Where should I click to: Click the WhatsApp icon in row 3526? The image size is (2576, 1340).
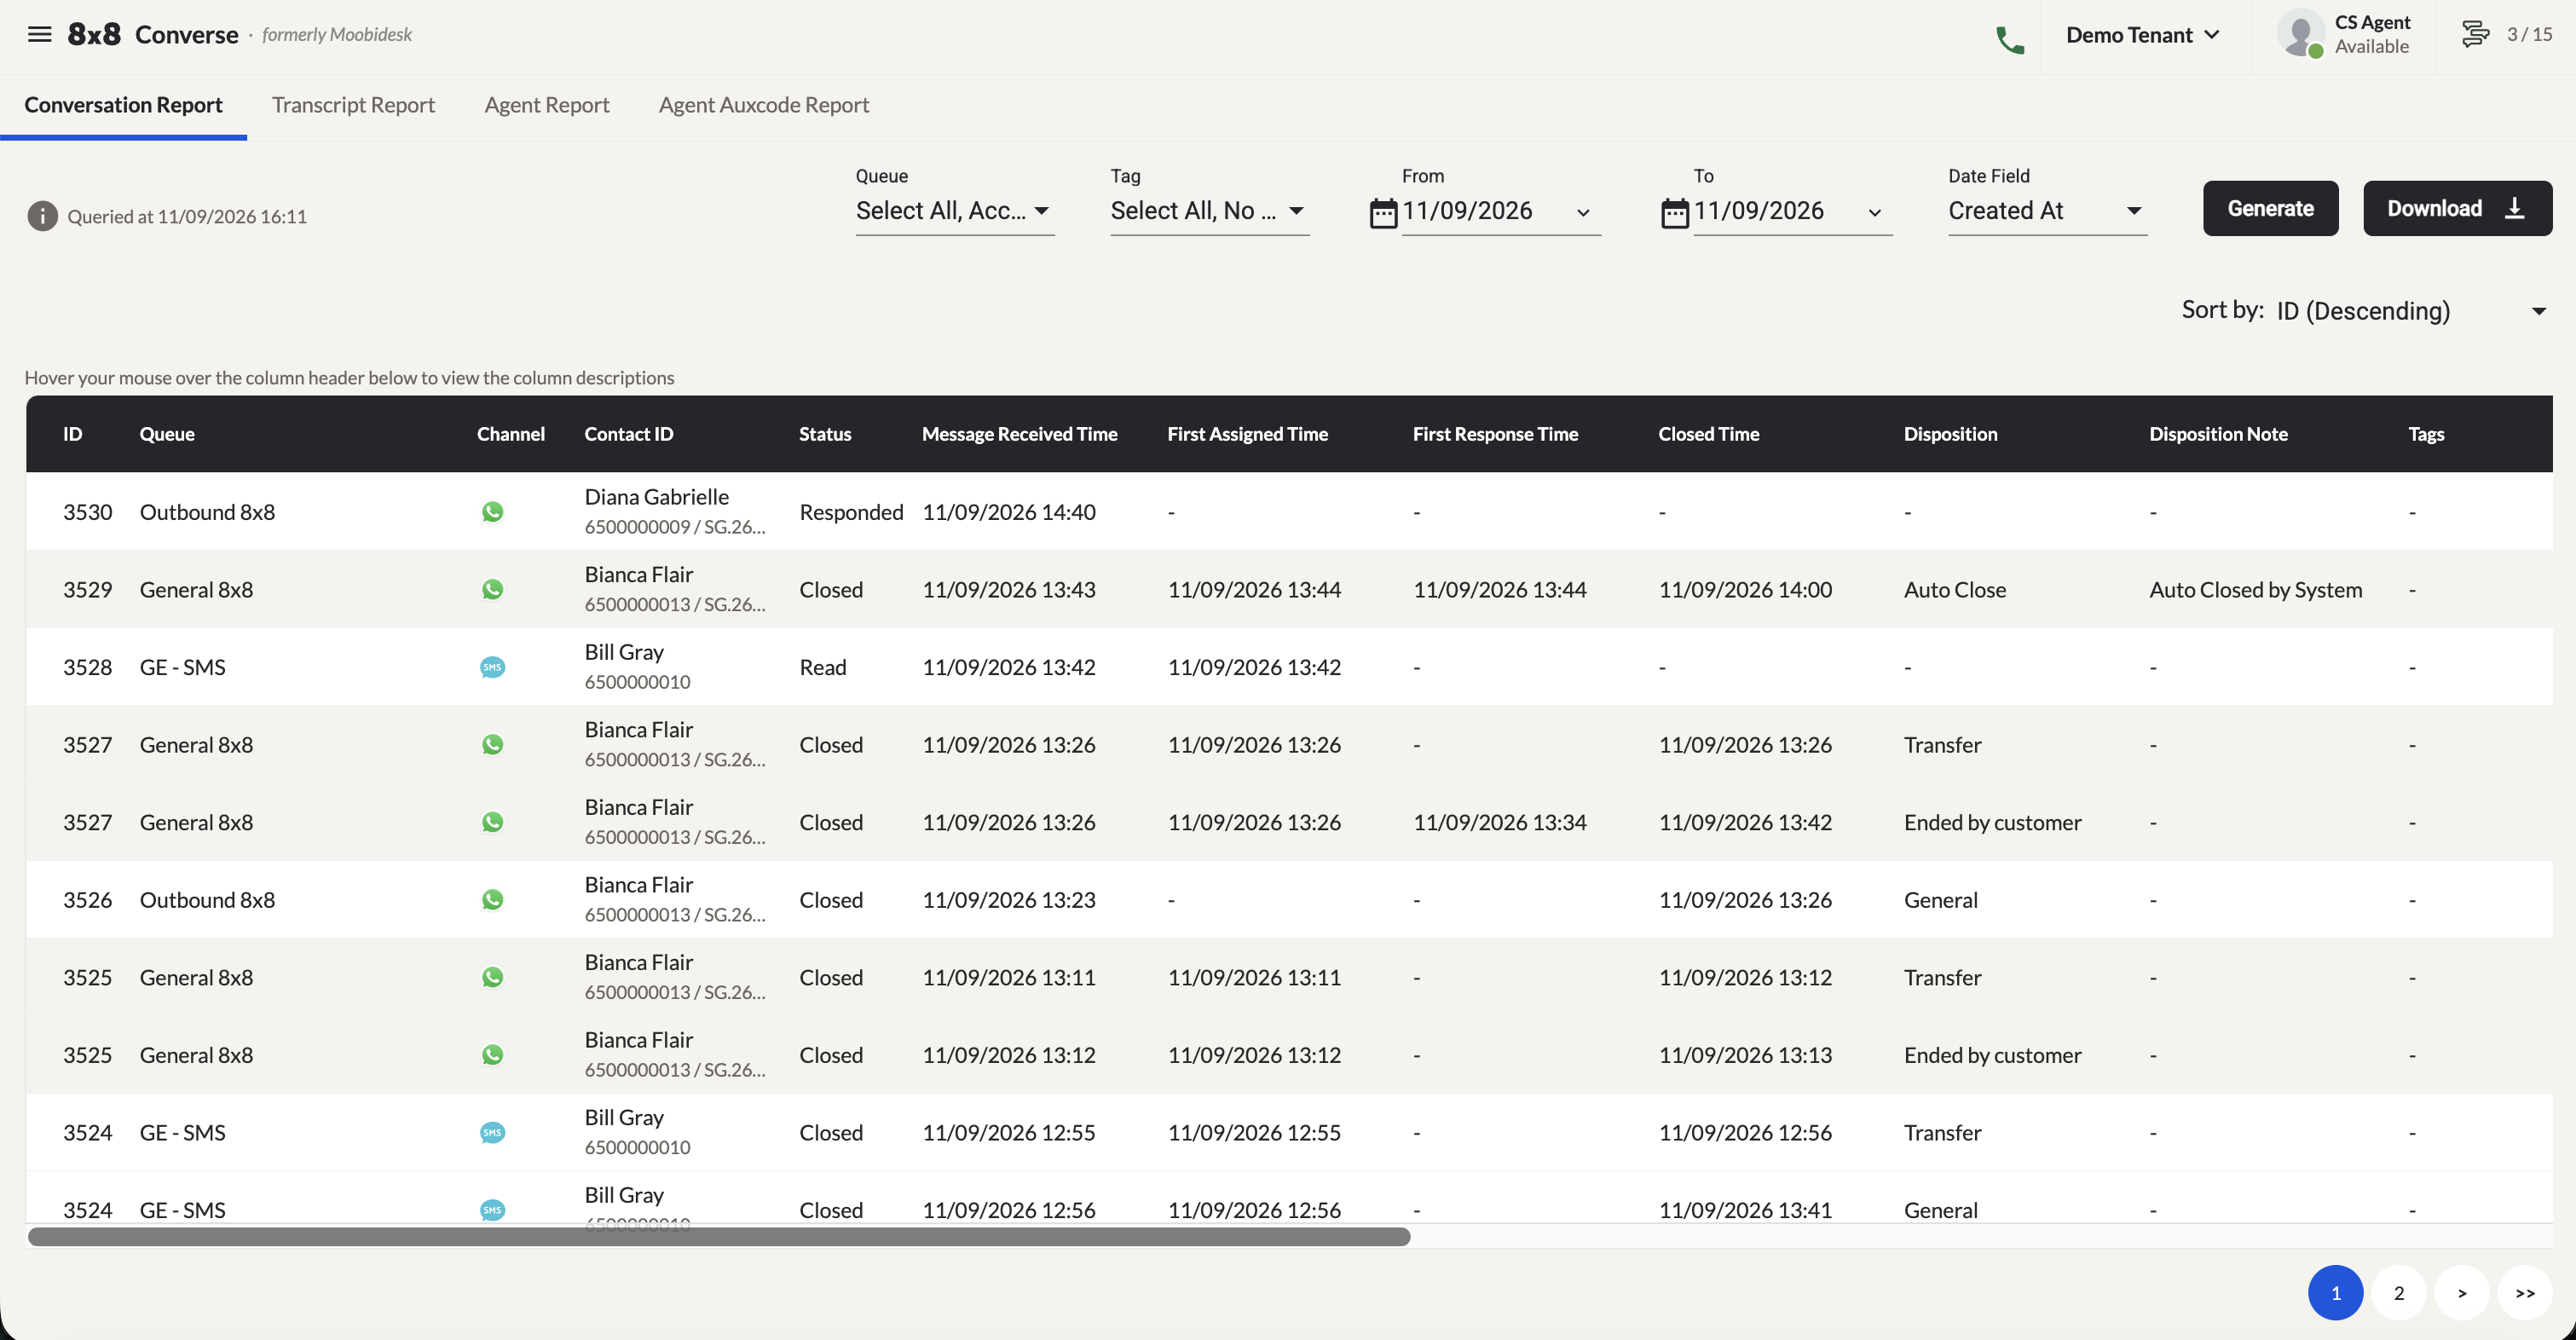(x=492, y=899)
